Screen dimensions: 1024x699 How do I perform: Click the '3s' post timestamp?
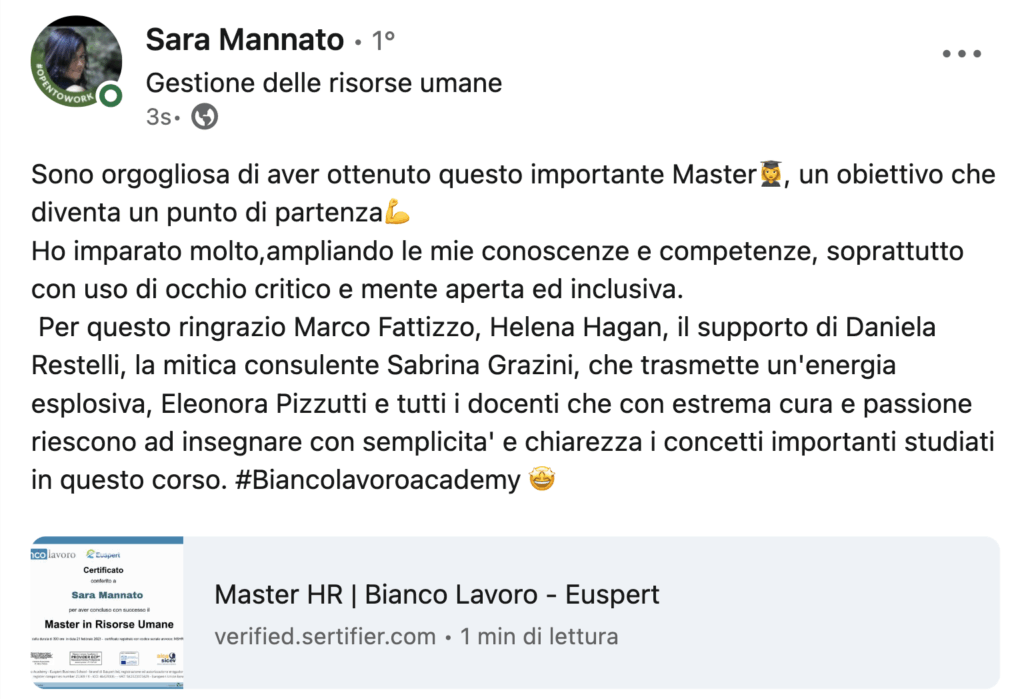click(x=159, y=117)
